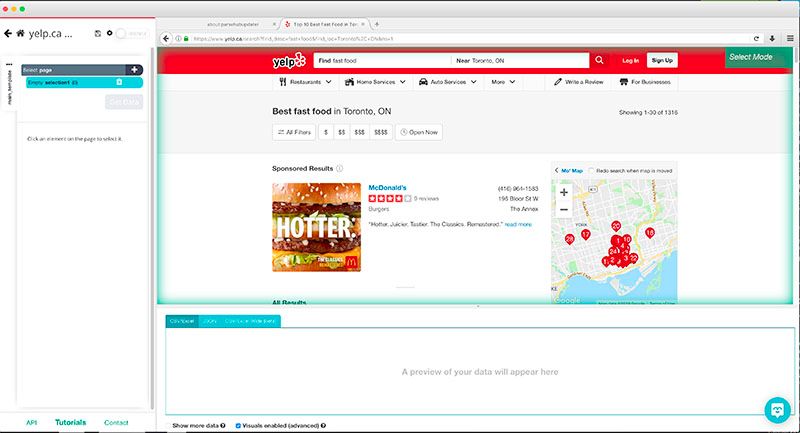Switch to about:parsehubupdater tab

(x=233, y=24)
